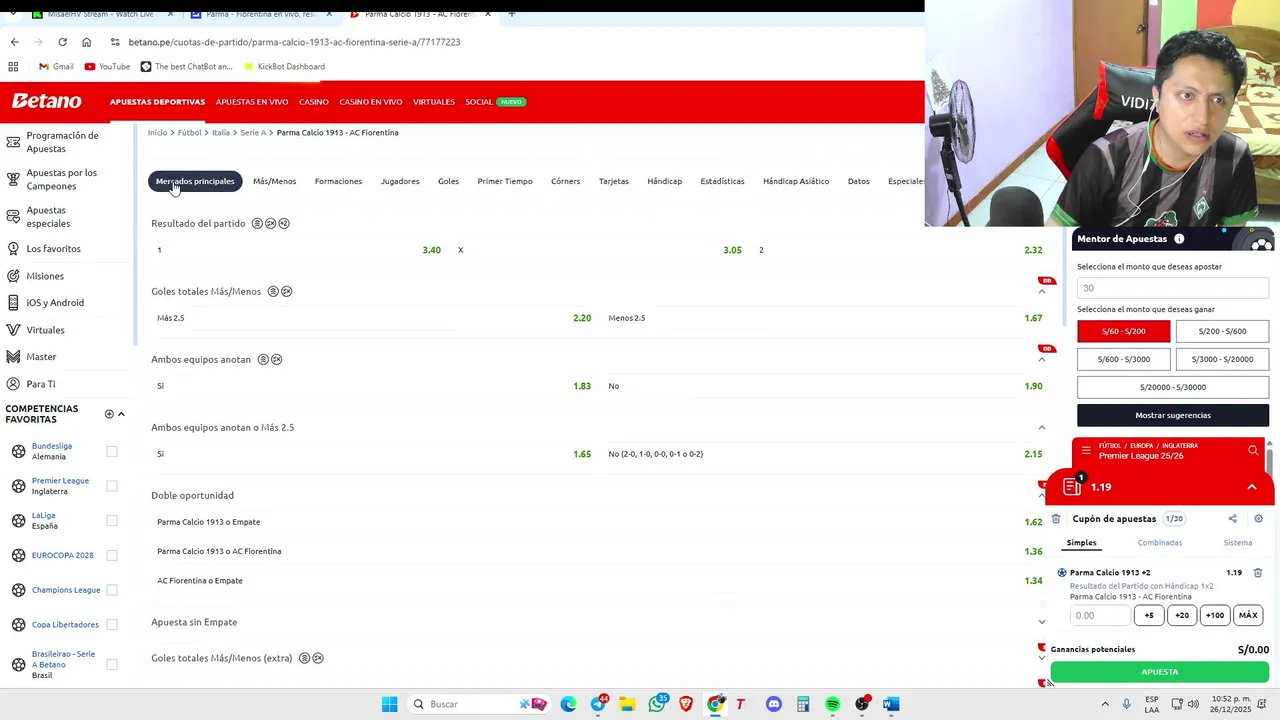Switch bet slip to Combinadas tab
This screenshot has width=1280, height=720.
click(x=1159, y=543)
